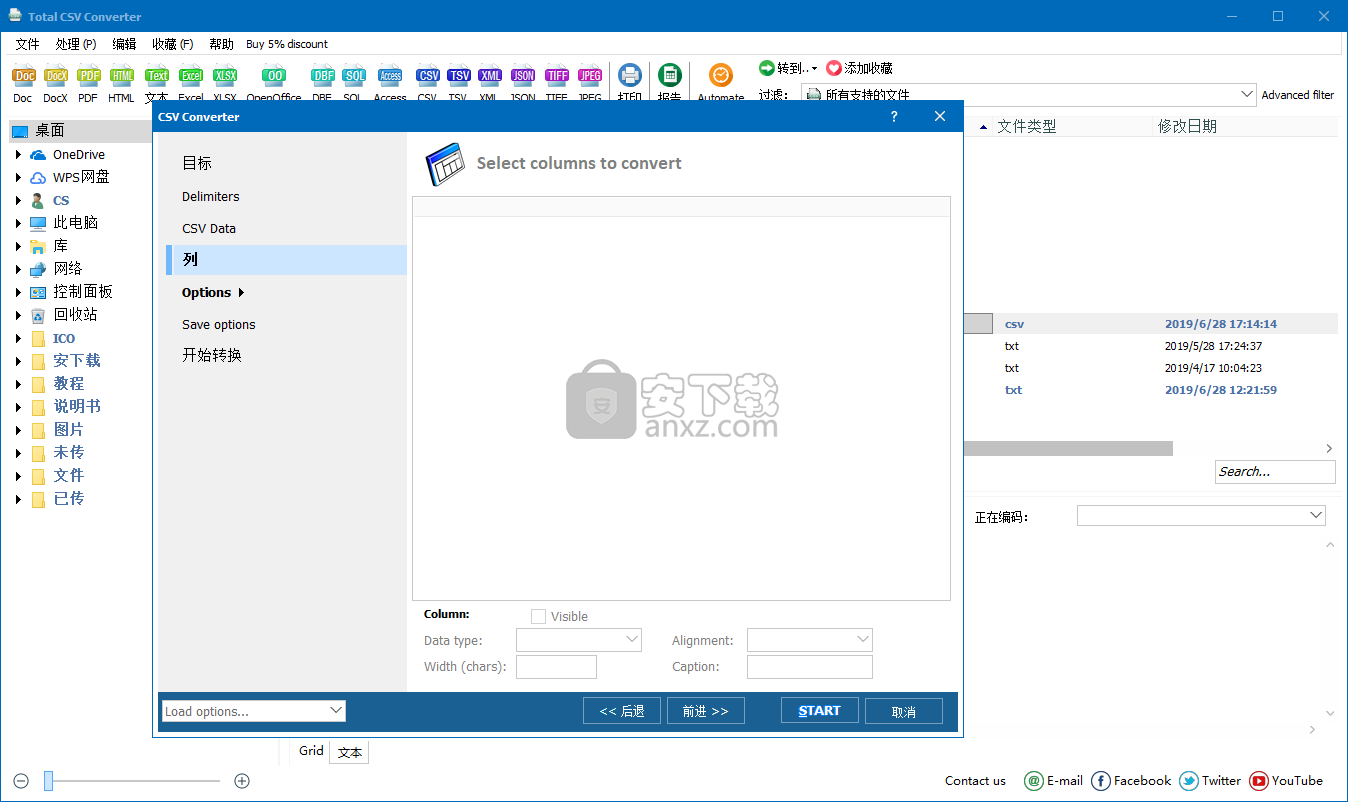Visit the Facebook page link
Screen dimensions: 1348x802
coord(1131,781)
